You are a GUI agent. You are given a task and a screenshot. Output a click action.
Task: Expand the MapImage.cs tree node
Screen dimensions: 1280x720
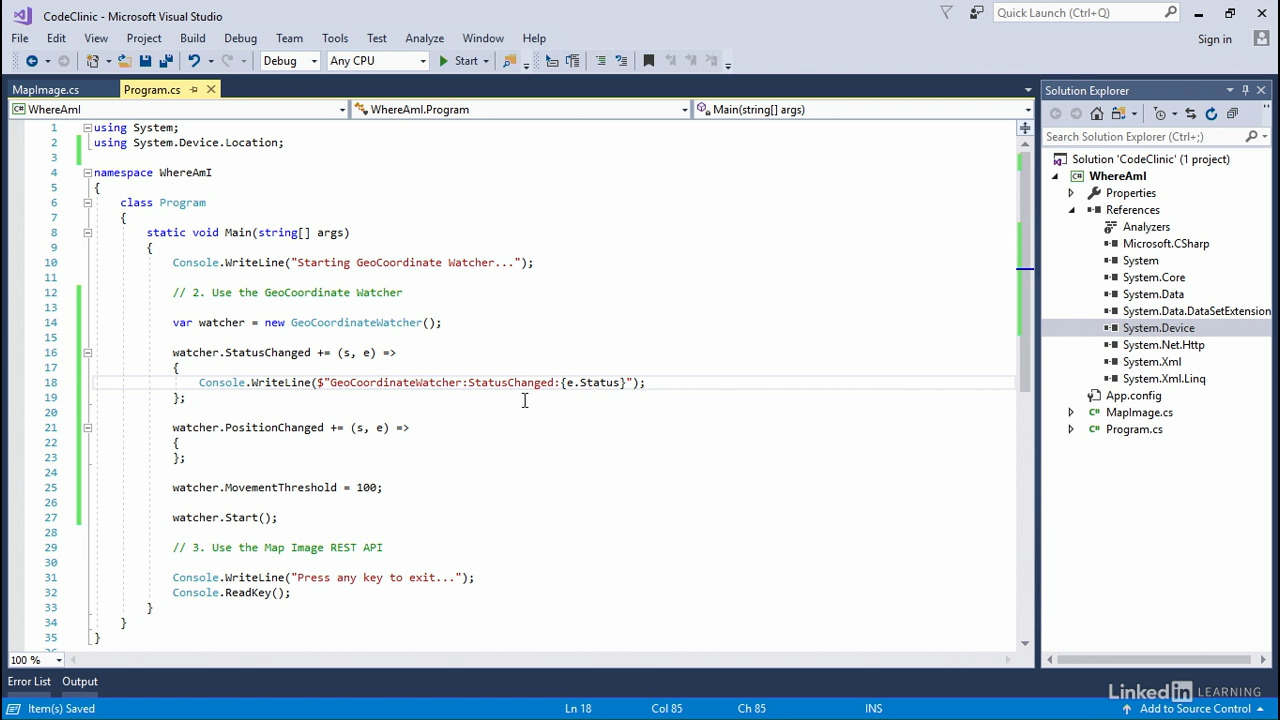(1071, 413)
